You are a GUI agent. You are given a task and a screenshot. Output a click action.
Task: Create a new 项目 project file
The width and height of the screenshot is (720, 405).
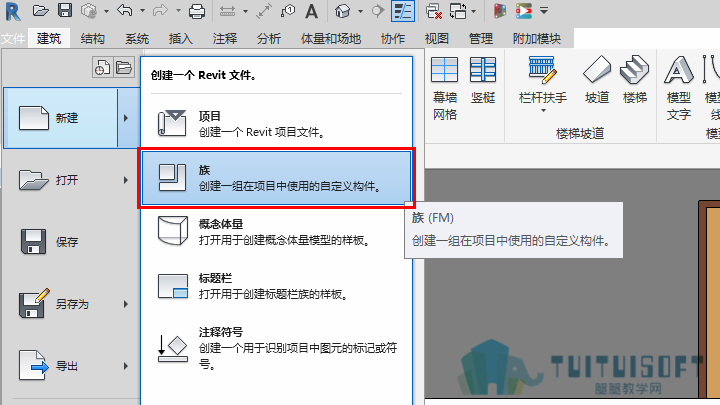[276, 124]
